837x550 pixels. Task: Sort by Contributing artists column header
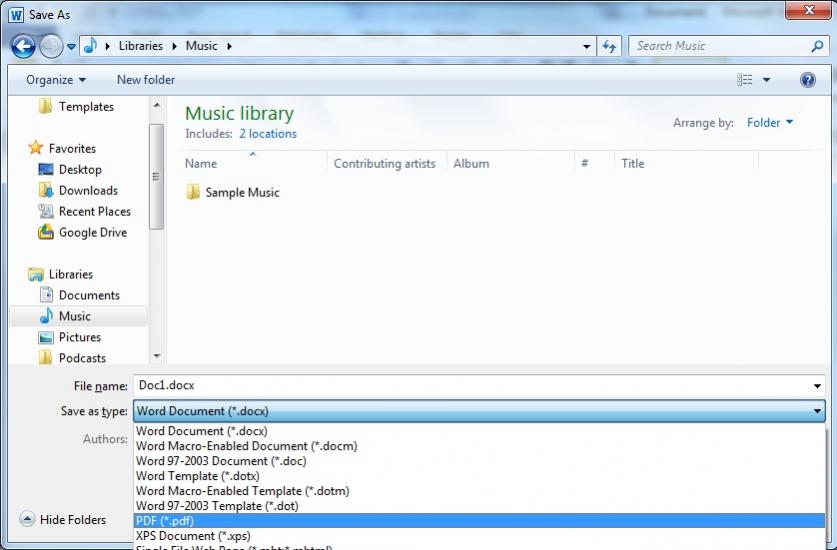tap(384, 163)
